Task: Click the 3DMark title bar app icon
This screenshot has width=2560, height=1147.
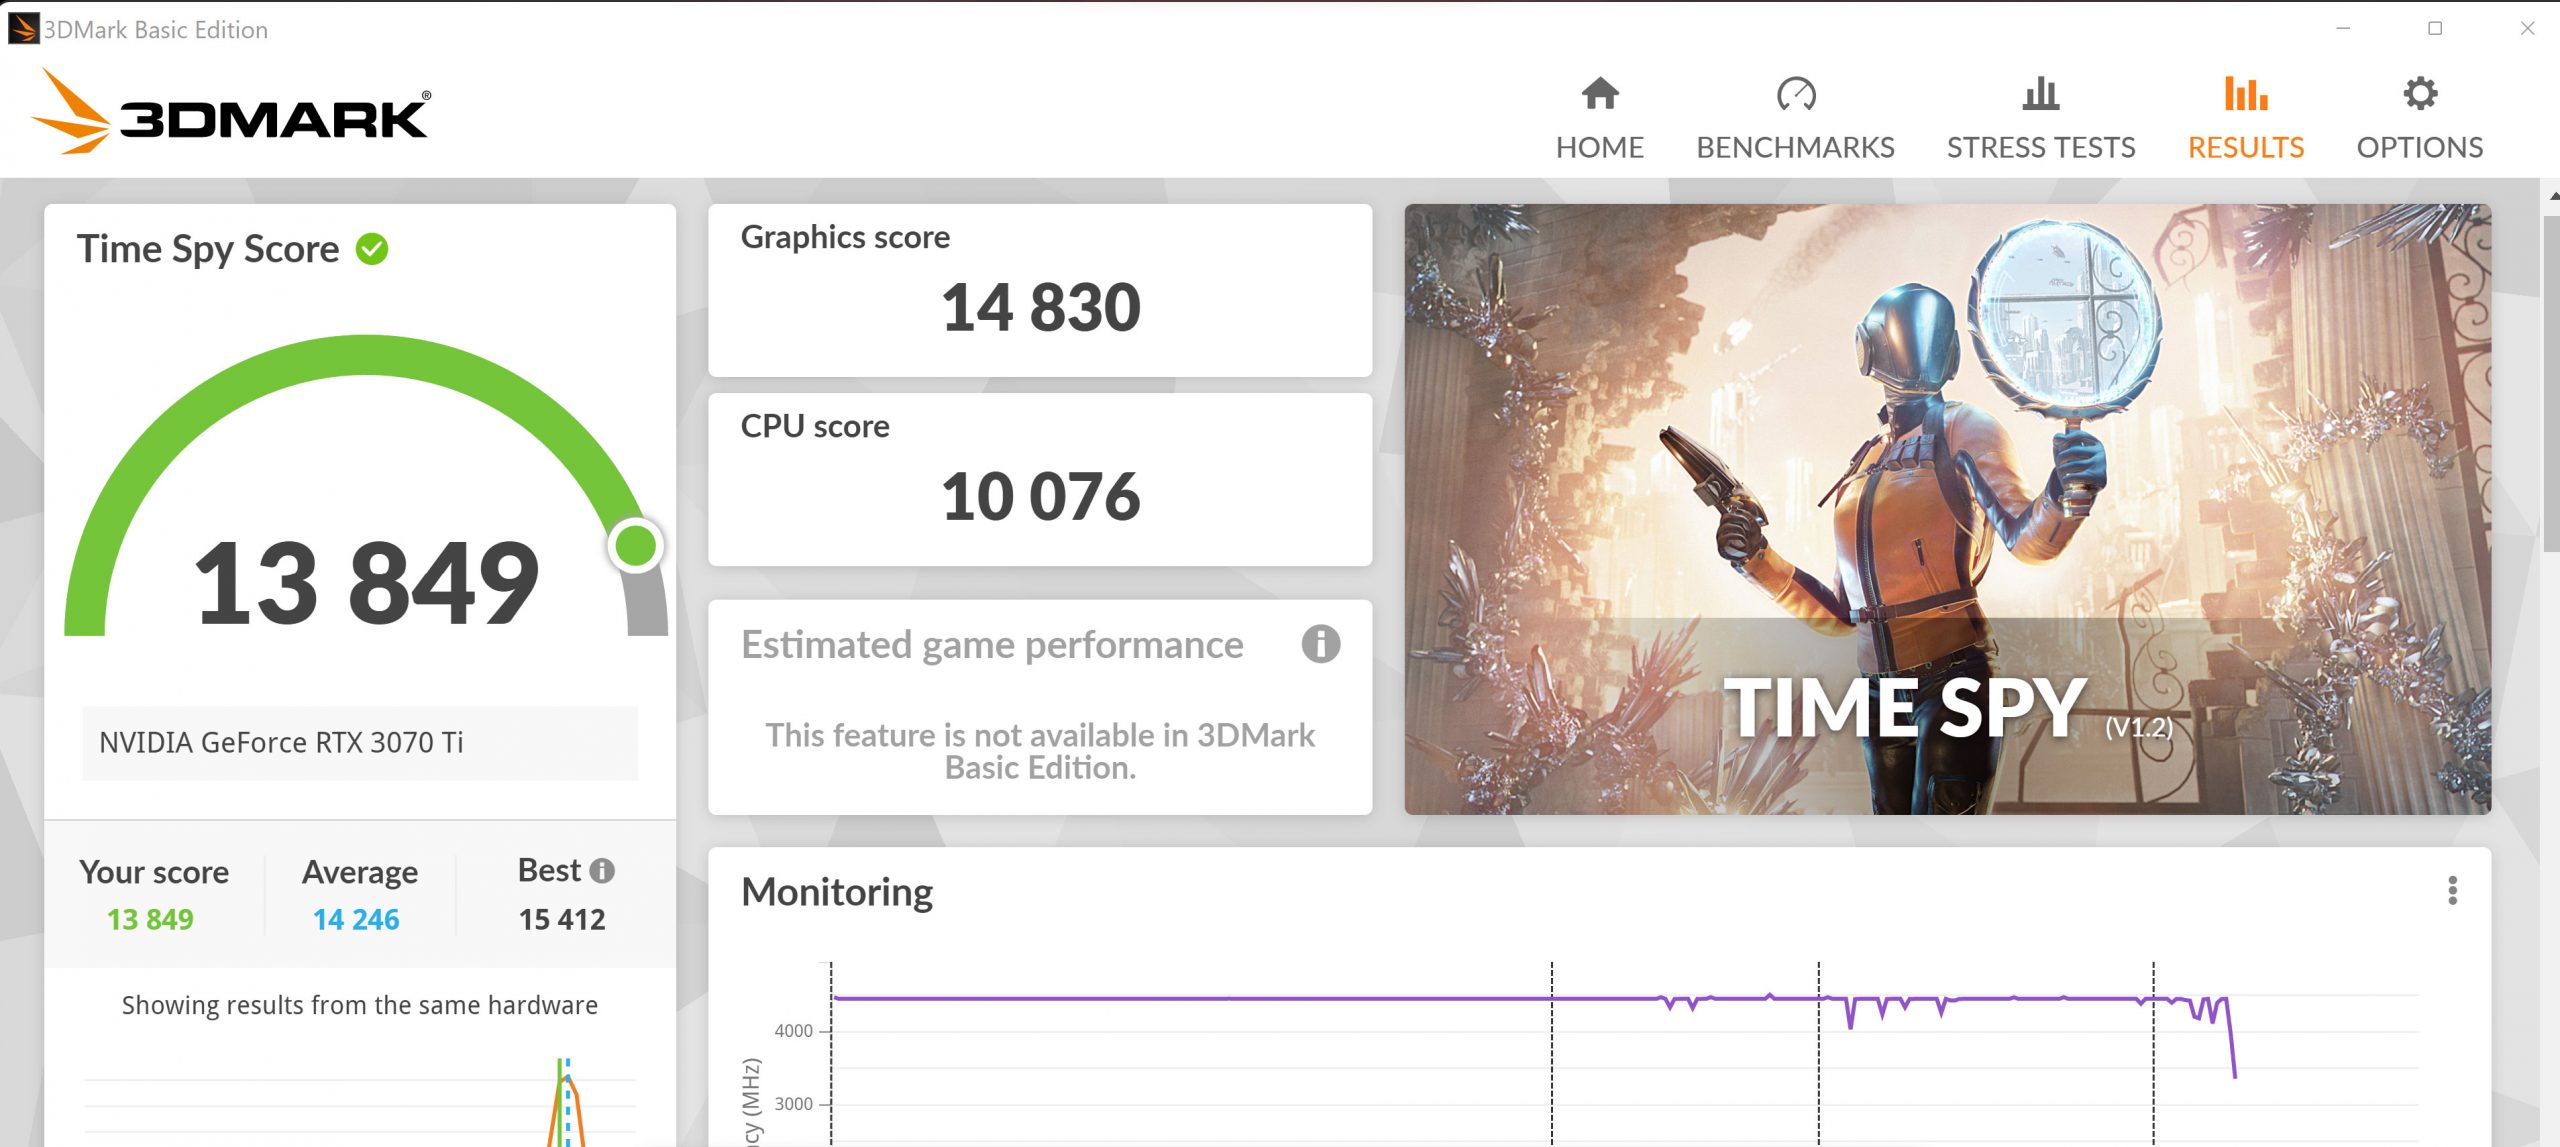Action: [x=23, y=29]
